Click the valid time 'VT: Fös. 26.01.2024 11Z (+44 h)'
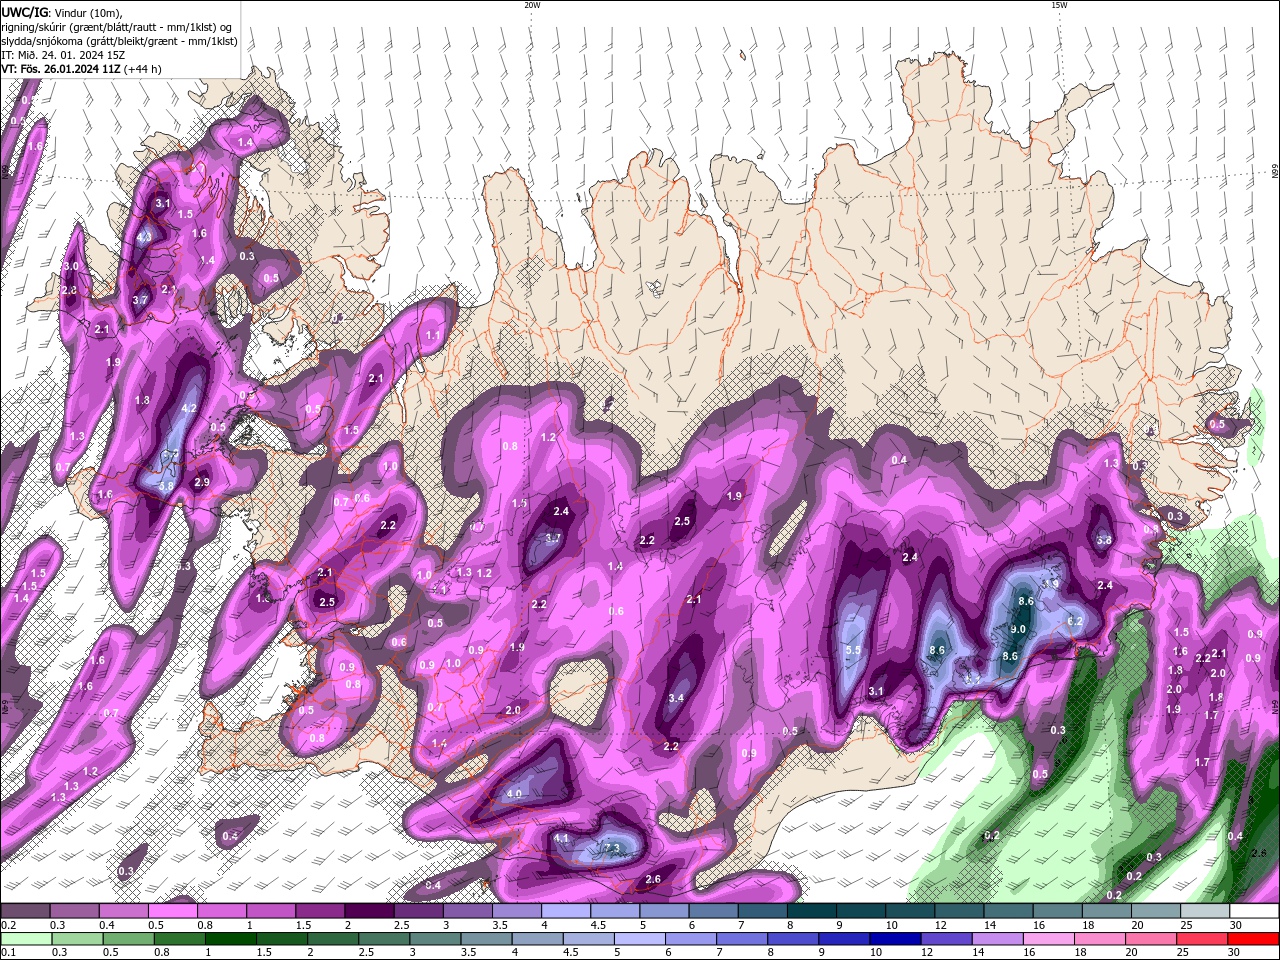Image resolution: width=1280 pixels, height=960 pixels. click(x=82, y=69)
